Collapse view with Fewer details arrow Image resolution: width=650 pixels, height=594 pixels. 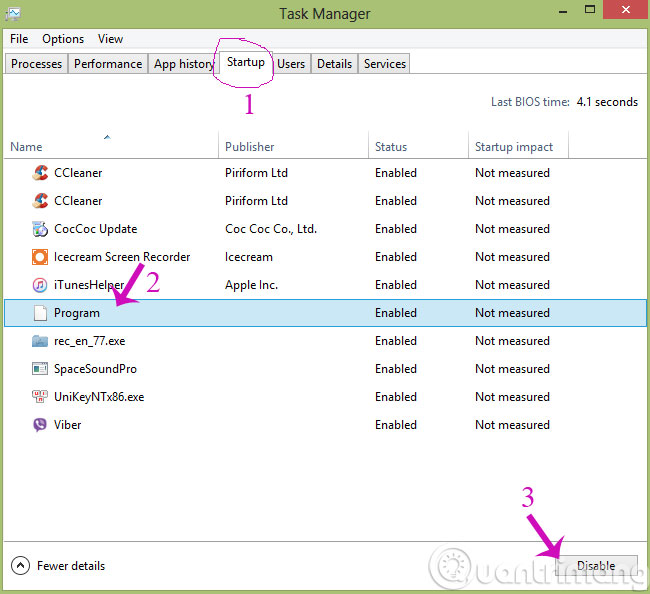point(20,566)
